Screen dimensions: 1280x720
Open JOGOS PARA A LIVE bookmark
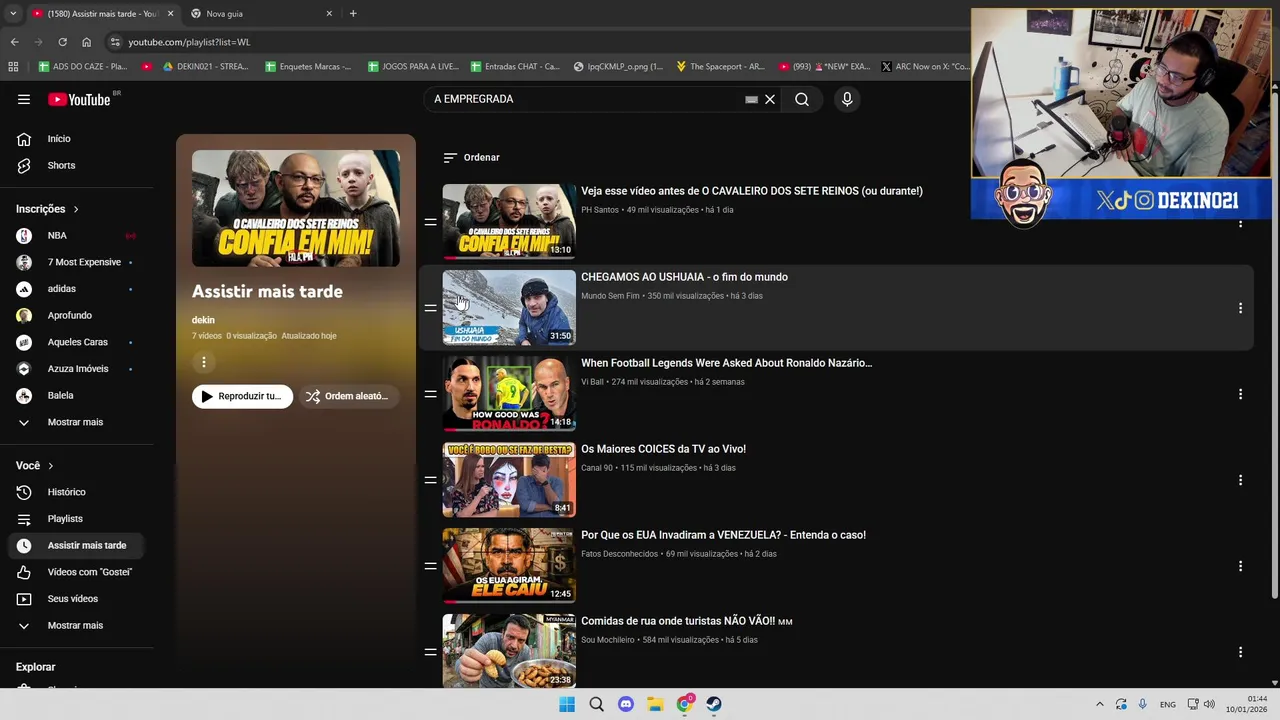tap(413, 67)
